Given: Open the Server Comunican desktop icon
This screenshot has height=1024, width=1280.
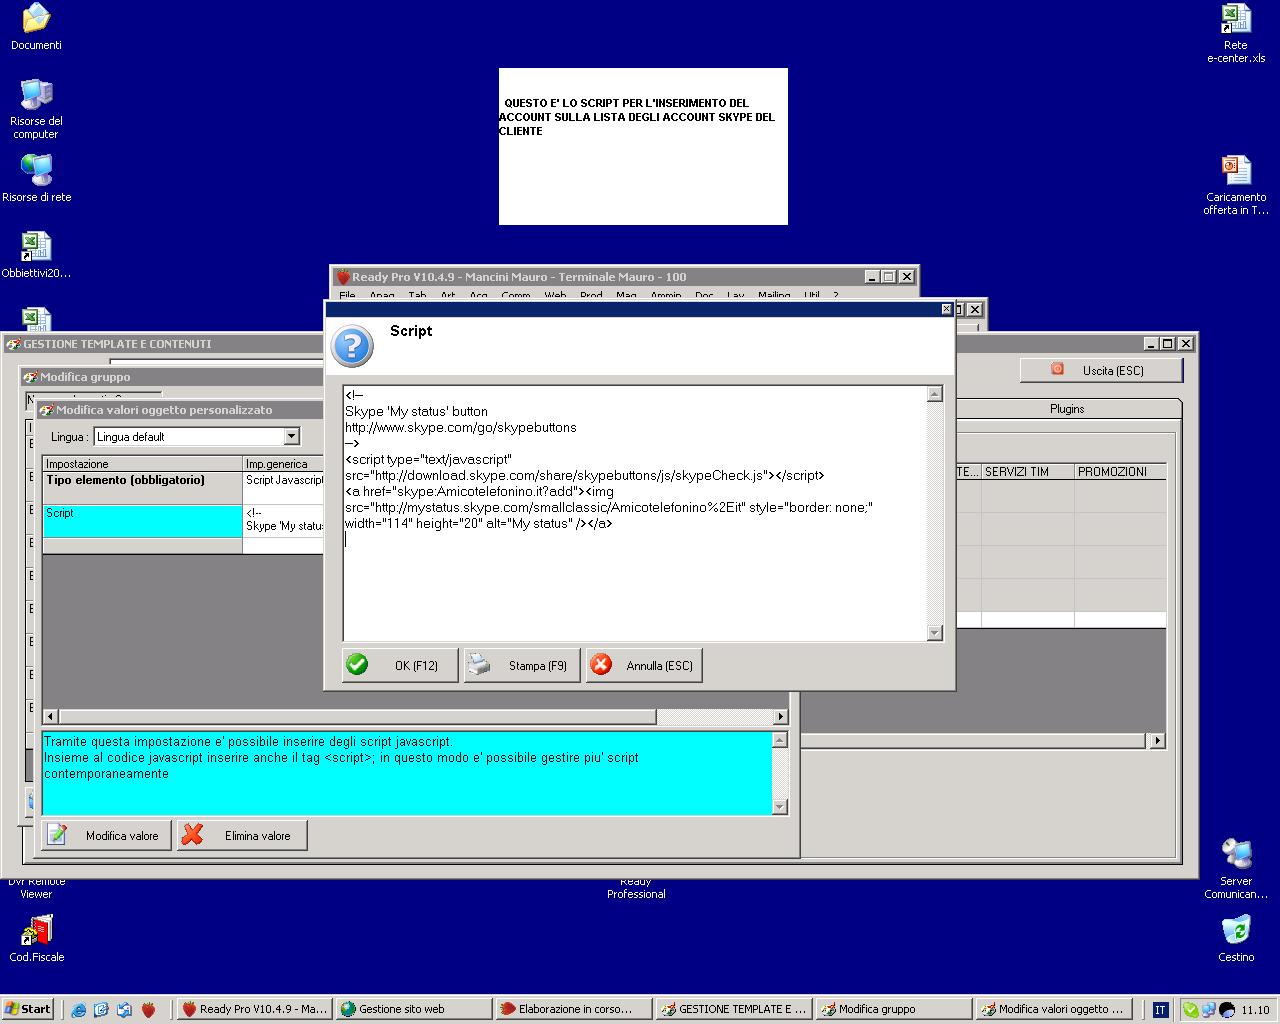Looking at the screenshot, I should pyautogui.click(x=1236, y=869).
